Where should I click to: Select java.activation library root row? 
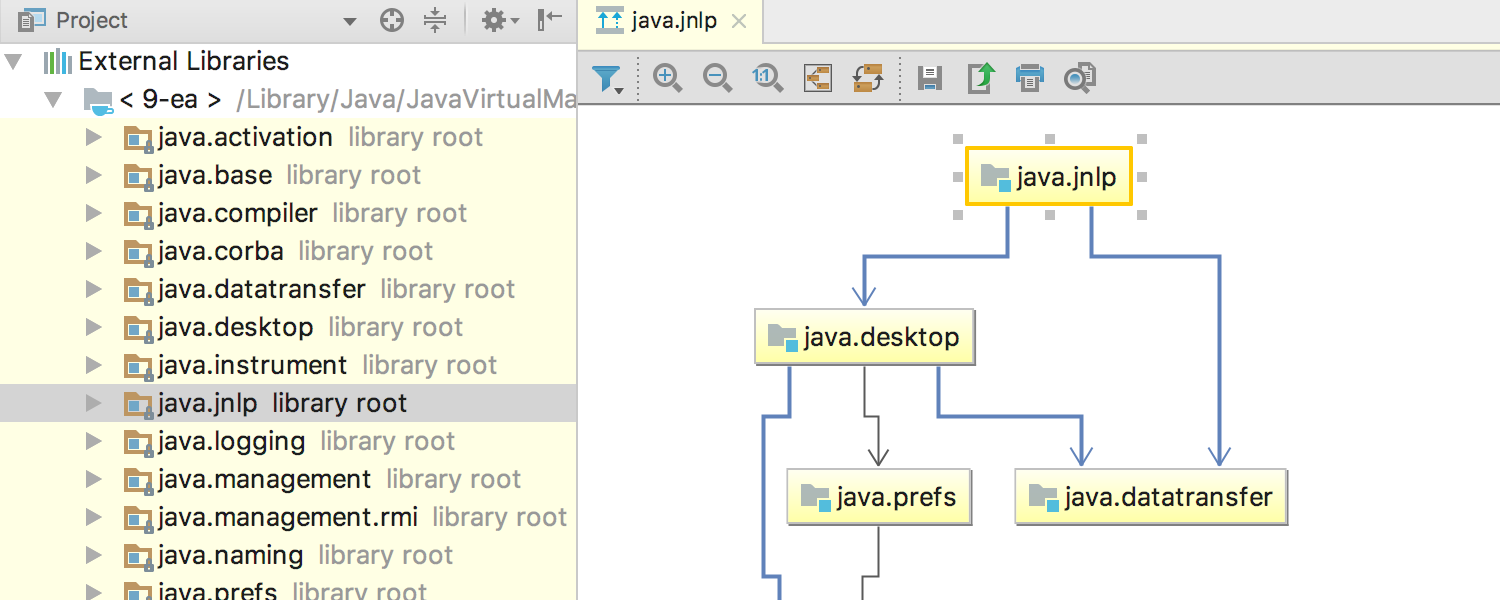[x=288, y=137]
